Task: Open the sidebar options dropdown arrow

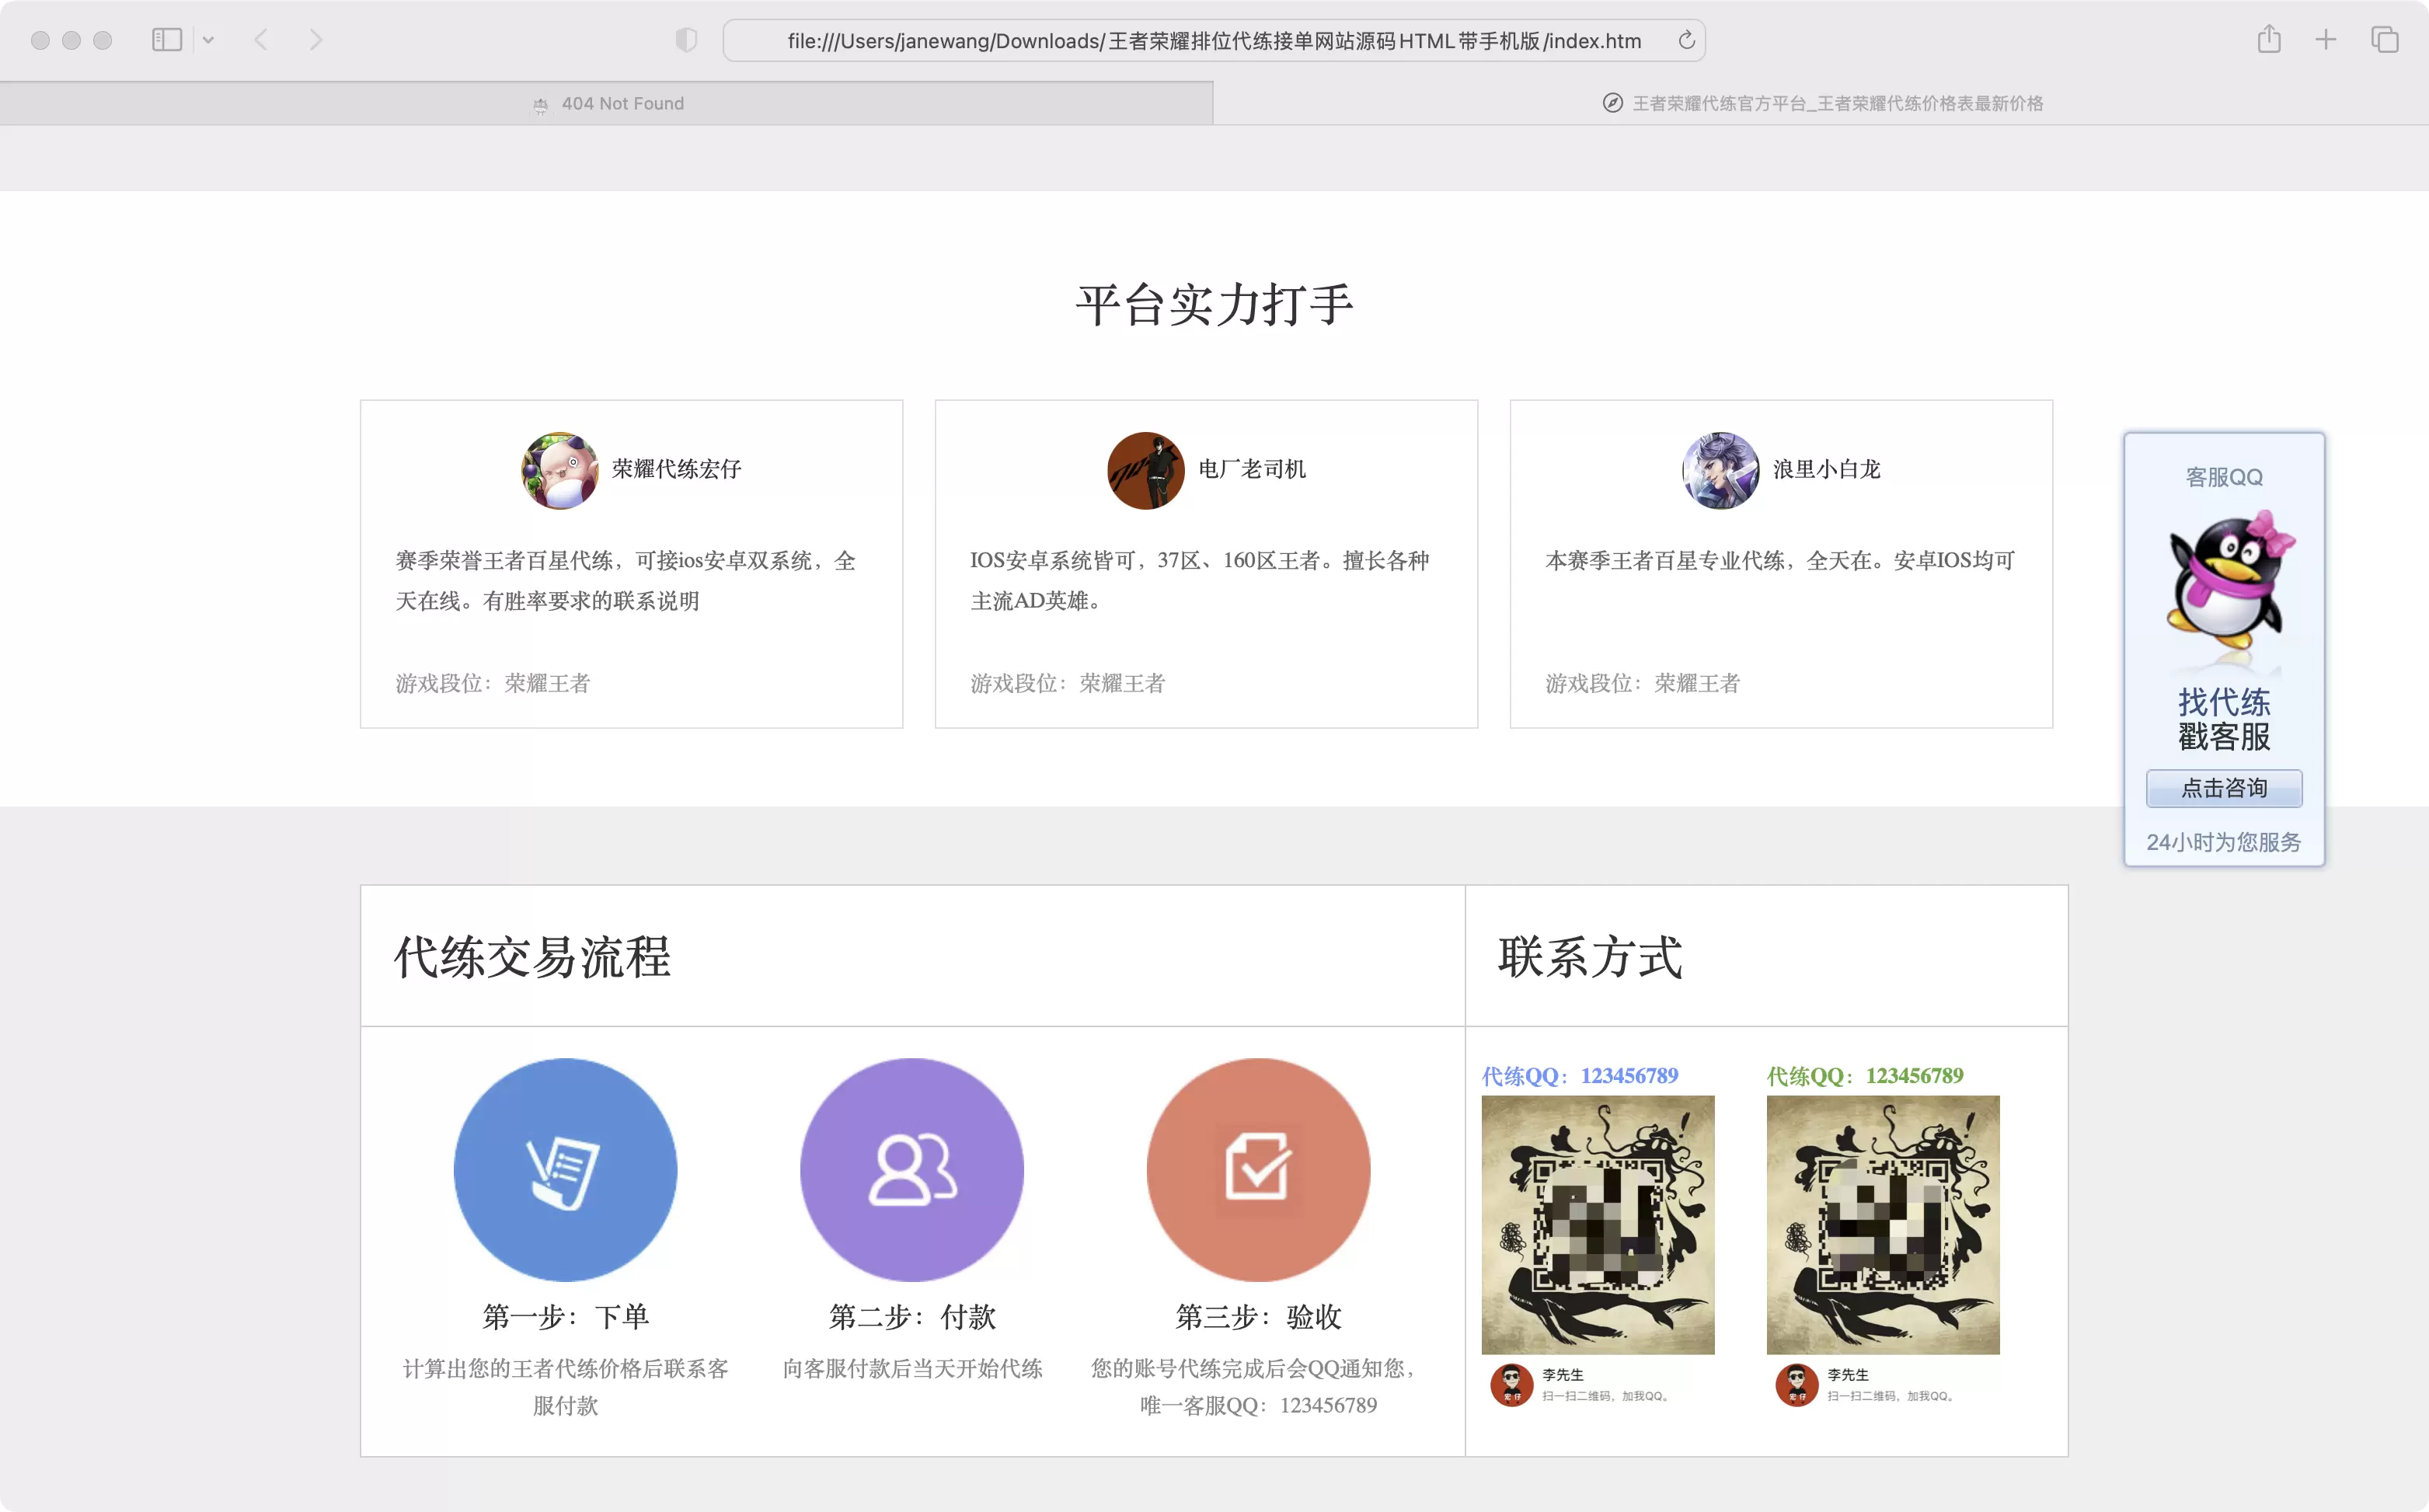Action: point(208,40)
